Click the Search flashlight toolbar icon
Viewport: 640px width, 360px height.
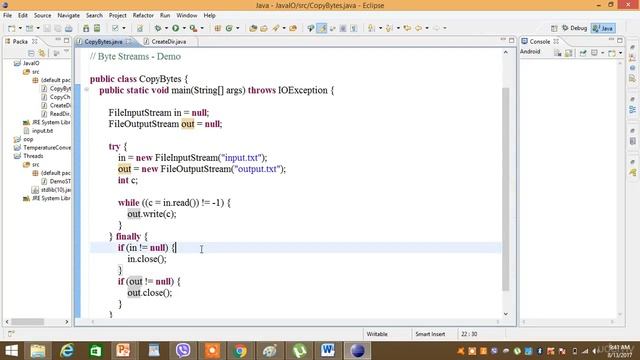click(276, 28)
